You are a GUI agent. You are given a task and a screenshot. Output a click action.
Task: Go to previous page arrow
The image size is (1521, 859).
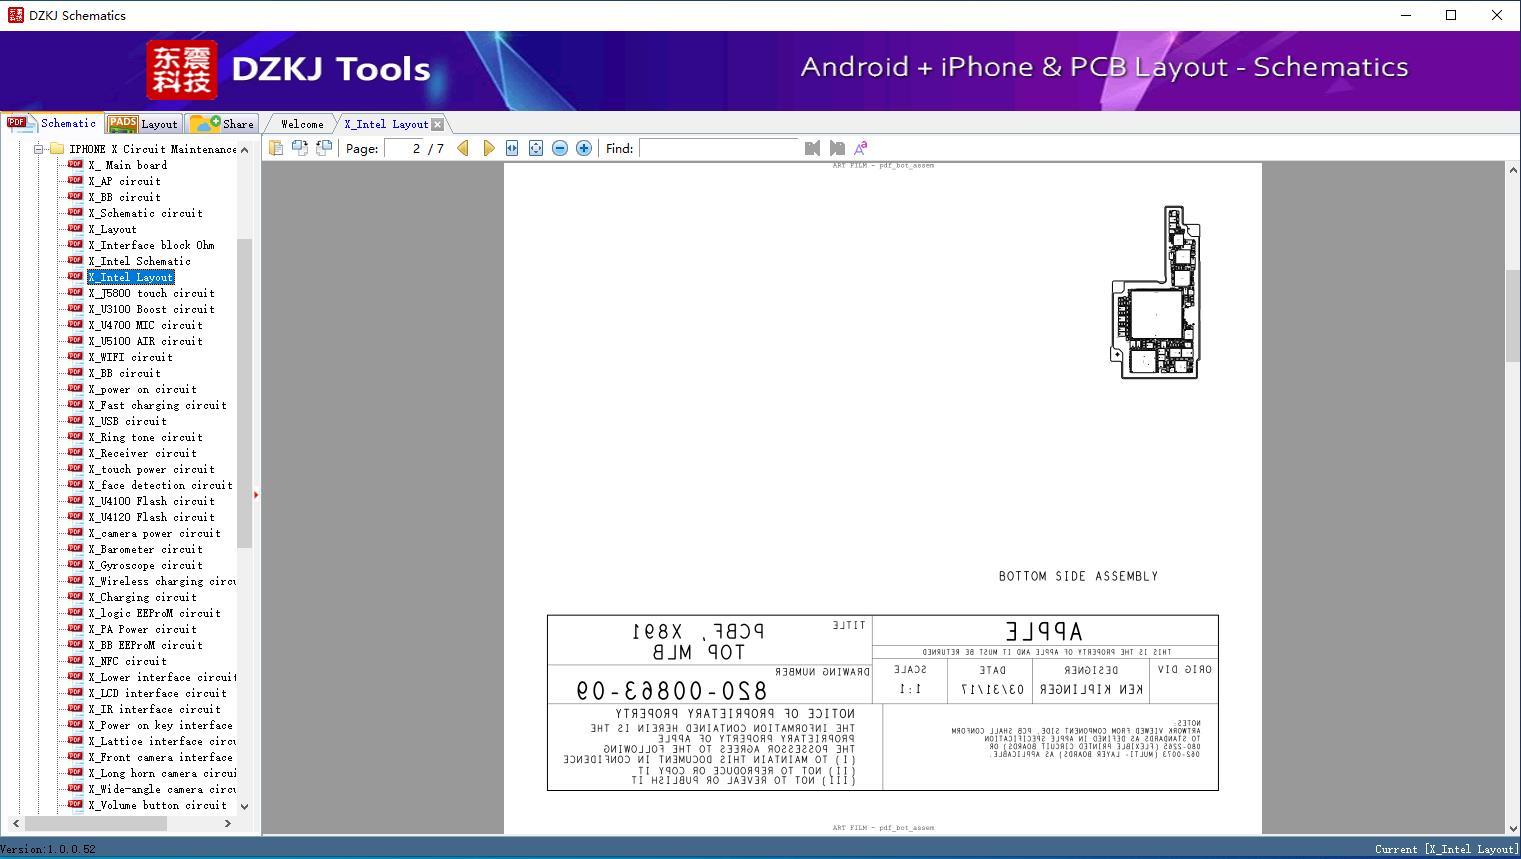point(463,148)
